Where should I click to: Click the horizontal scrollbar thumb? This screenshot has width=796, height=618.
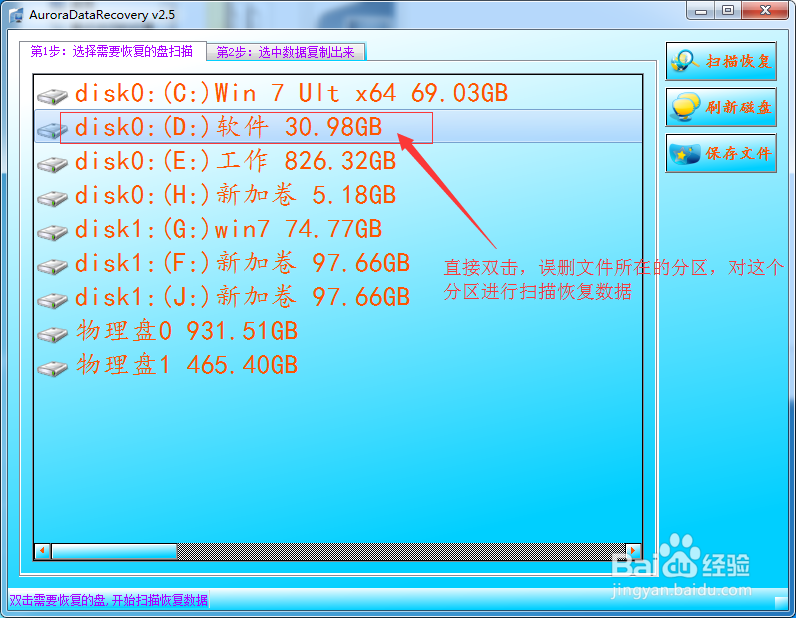(114, 551)
